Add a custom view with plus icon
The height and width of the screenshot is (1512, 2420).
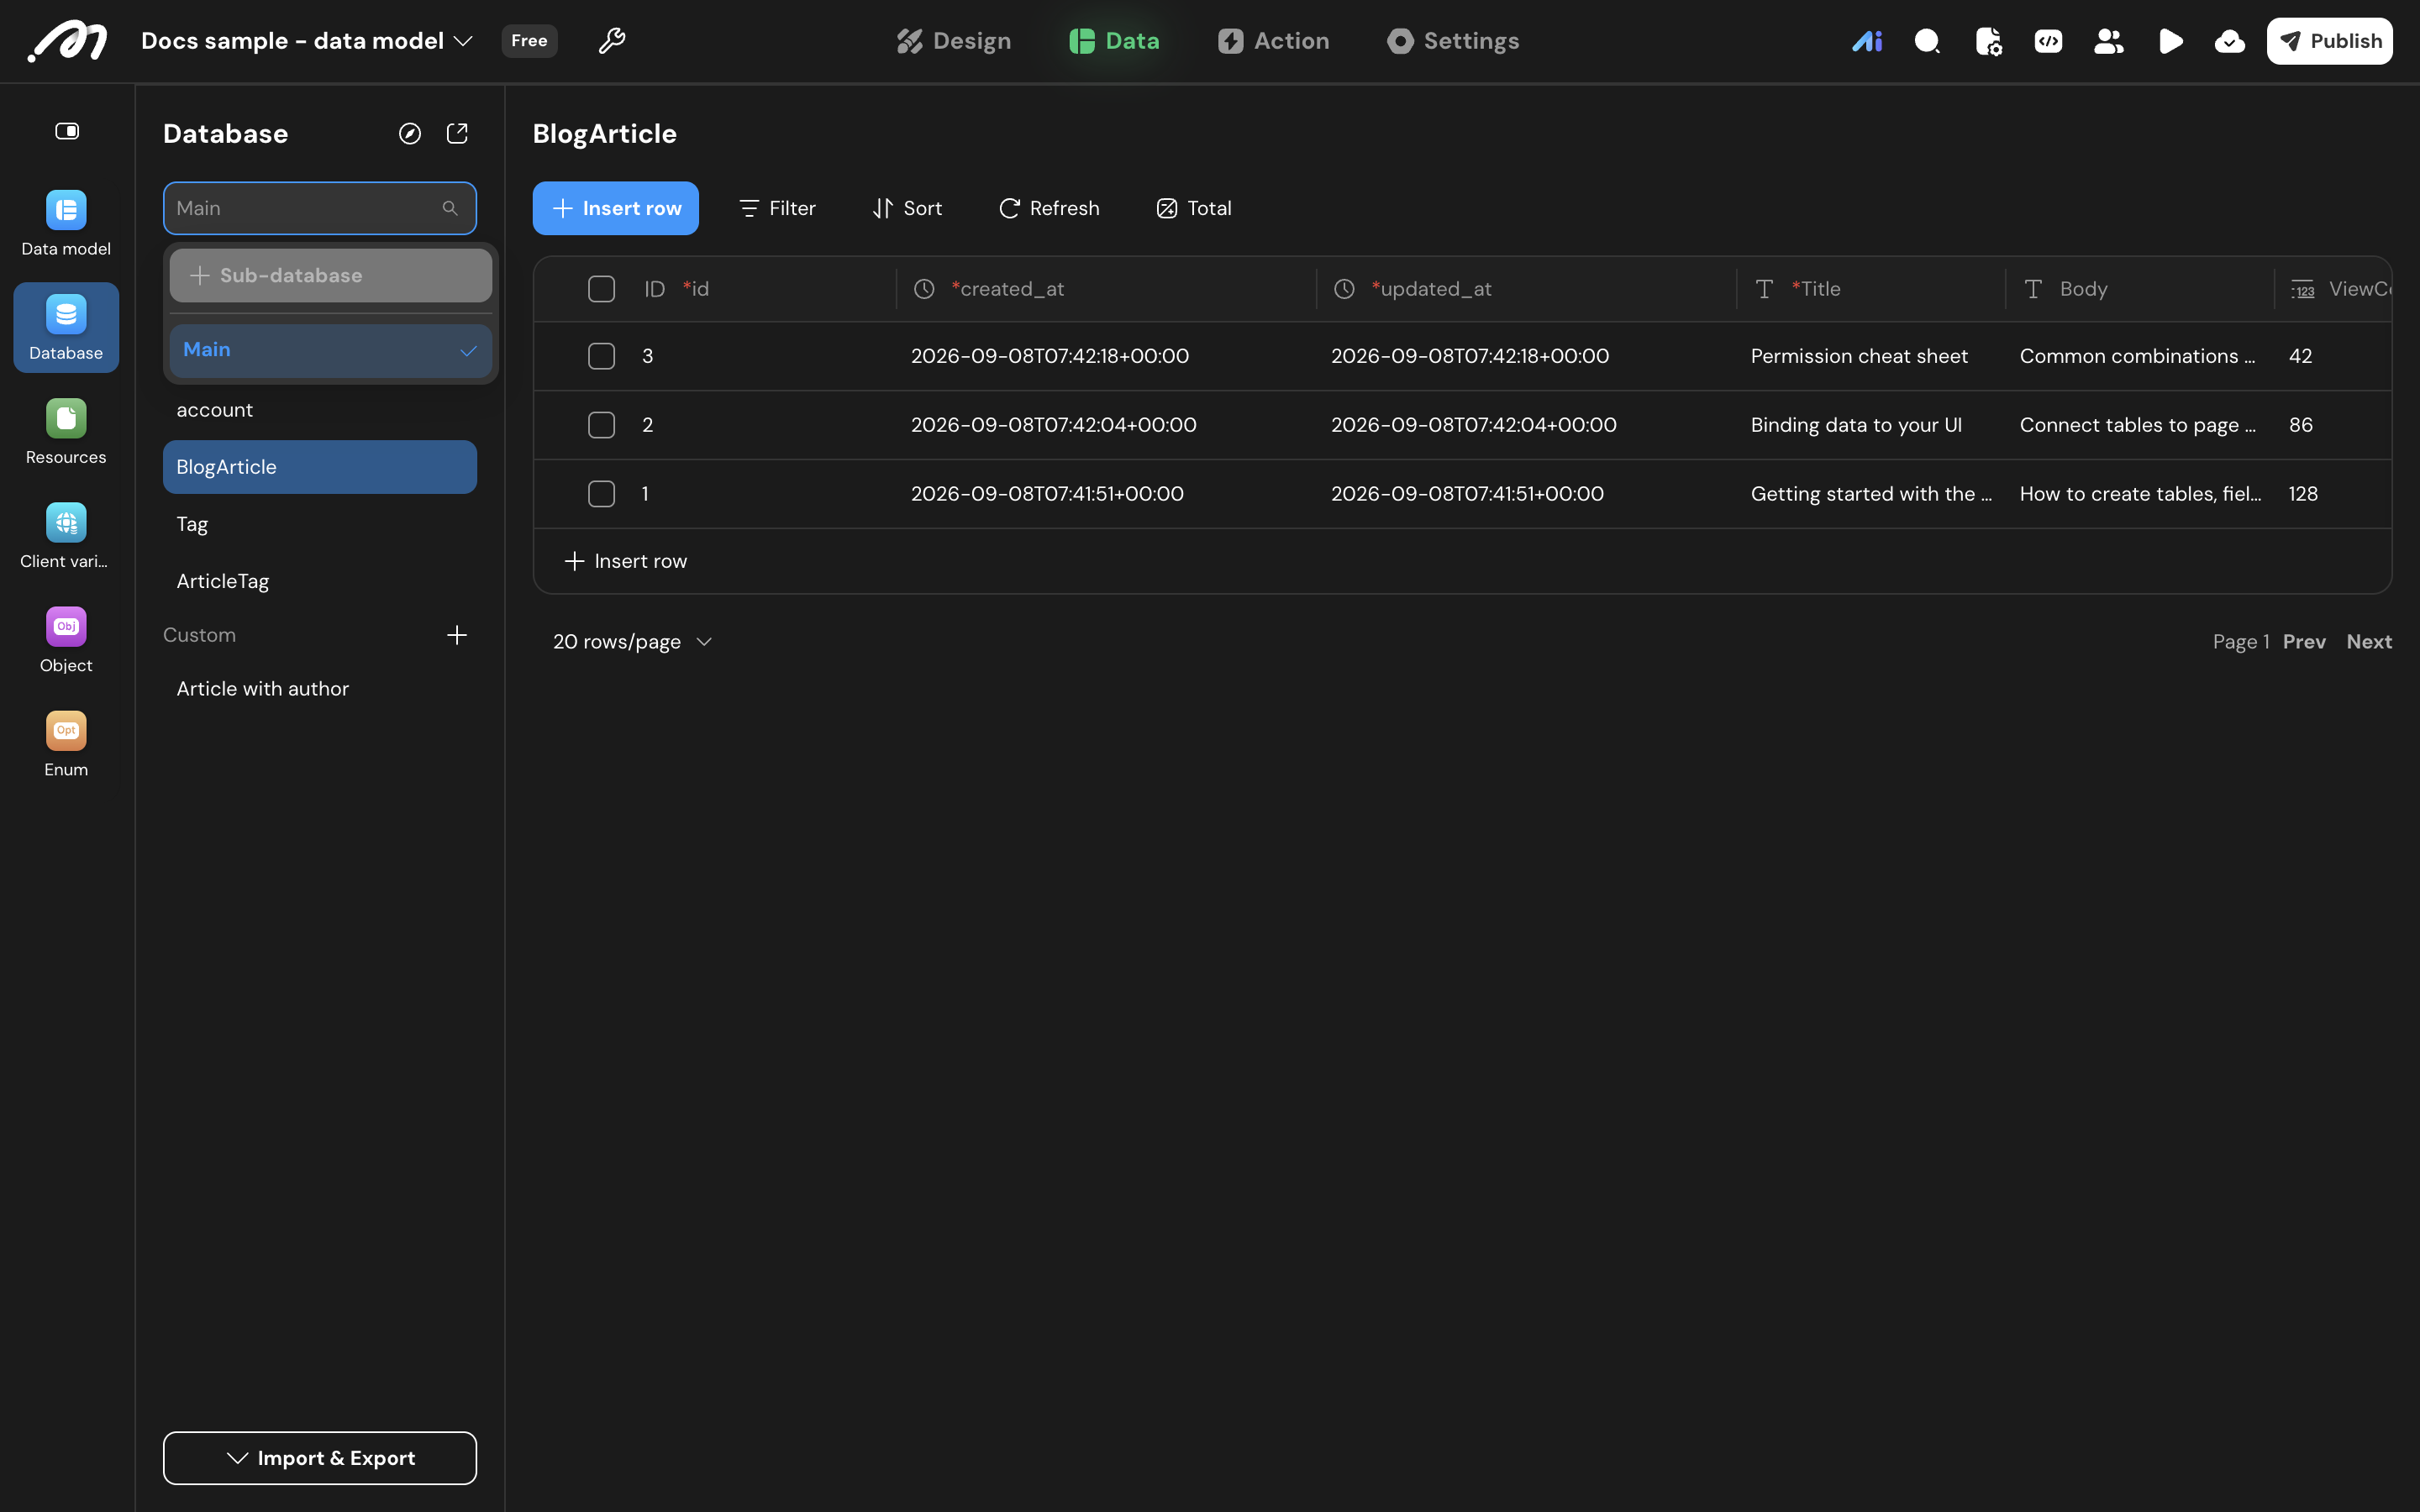457,635
